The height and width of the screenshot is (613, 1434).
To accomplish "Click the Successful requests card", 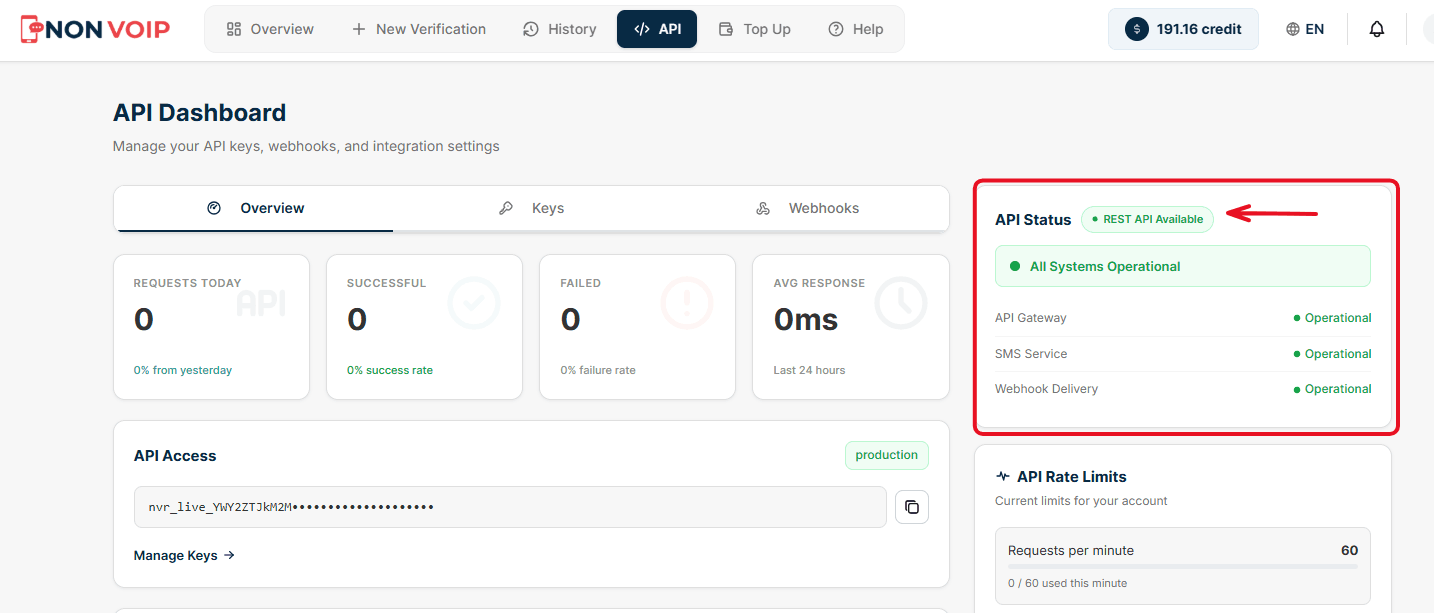I will pyautogui.click(x=425, y=327).
